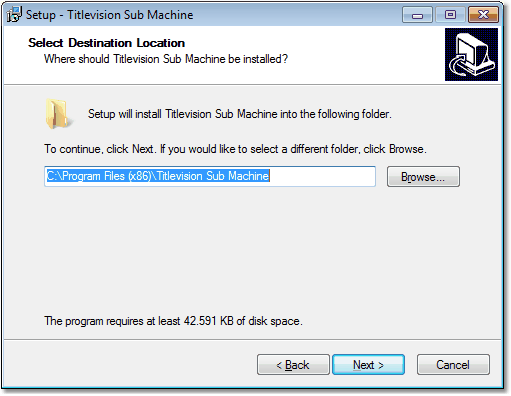Click the 'Where should Titlevision Sub Machine be installed?' text

(x=166, y=59)
